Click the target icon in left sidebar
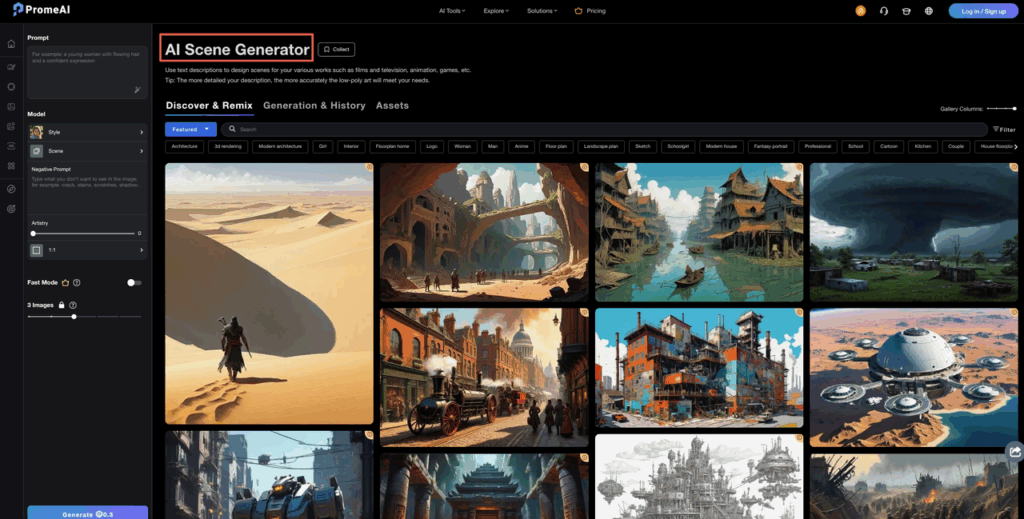Screen dimensions: 1024x519 [11, 209]
